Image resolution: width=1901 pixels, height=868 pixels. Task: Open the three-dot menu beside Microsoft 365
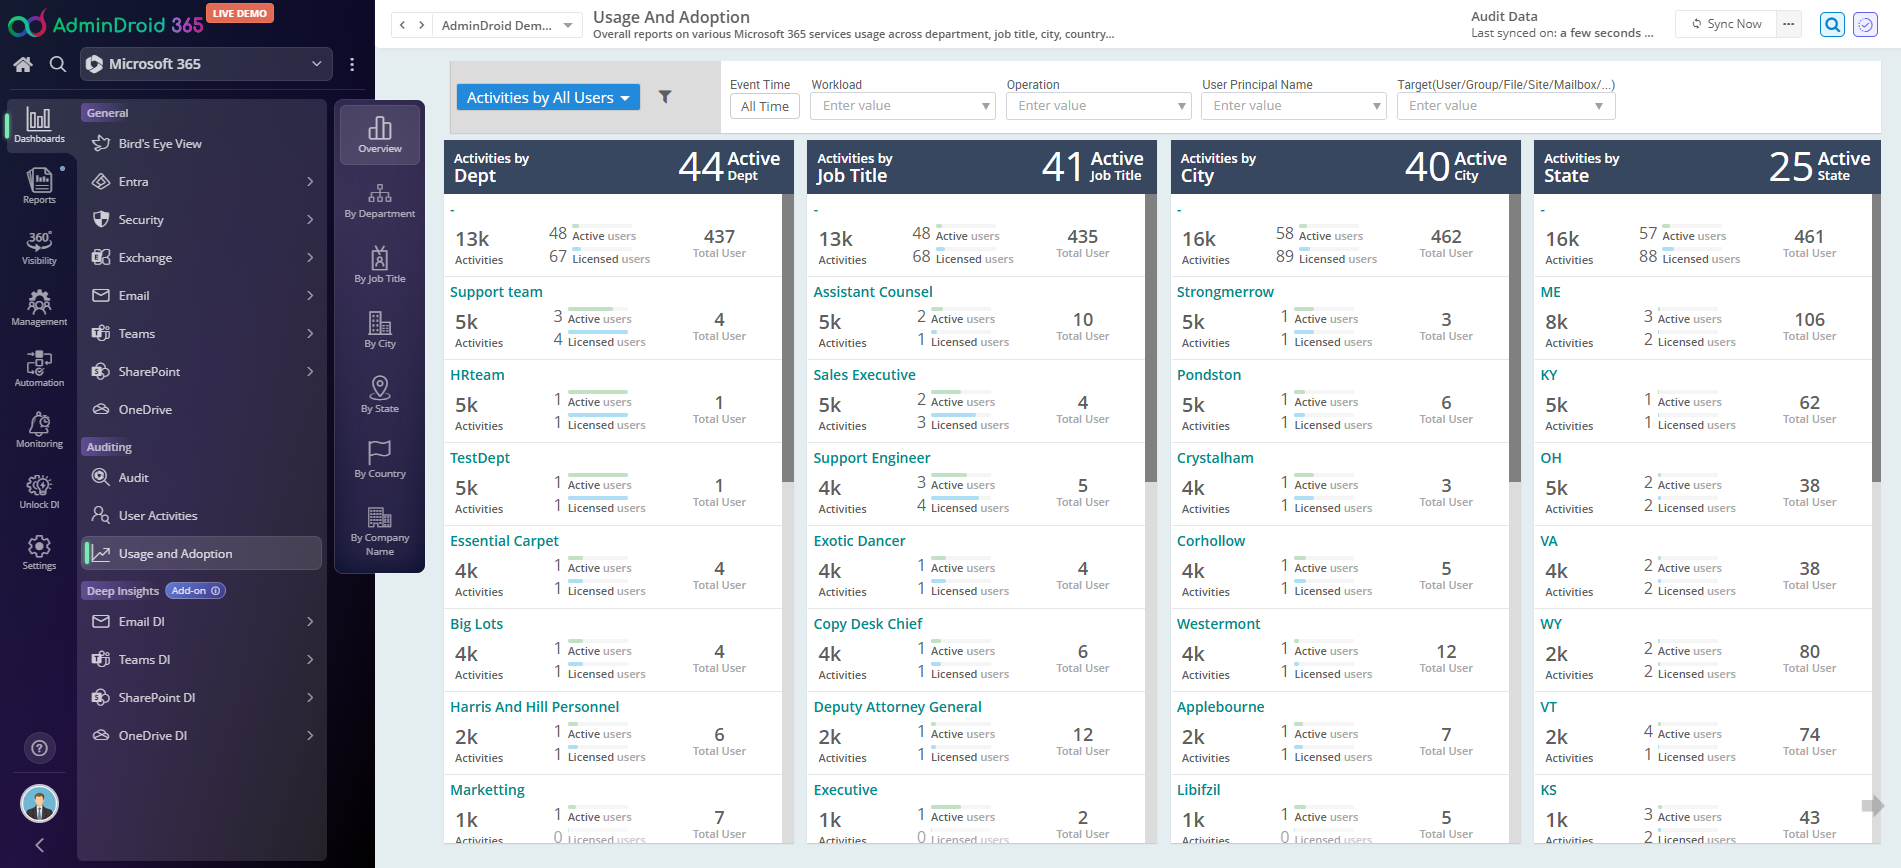tap(352, 64)
